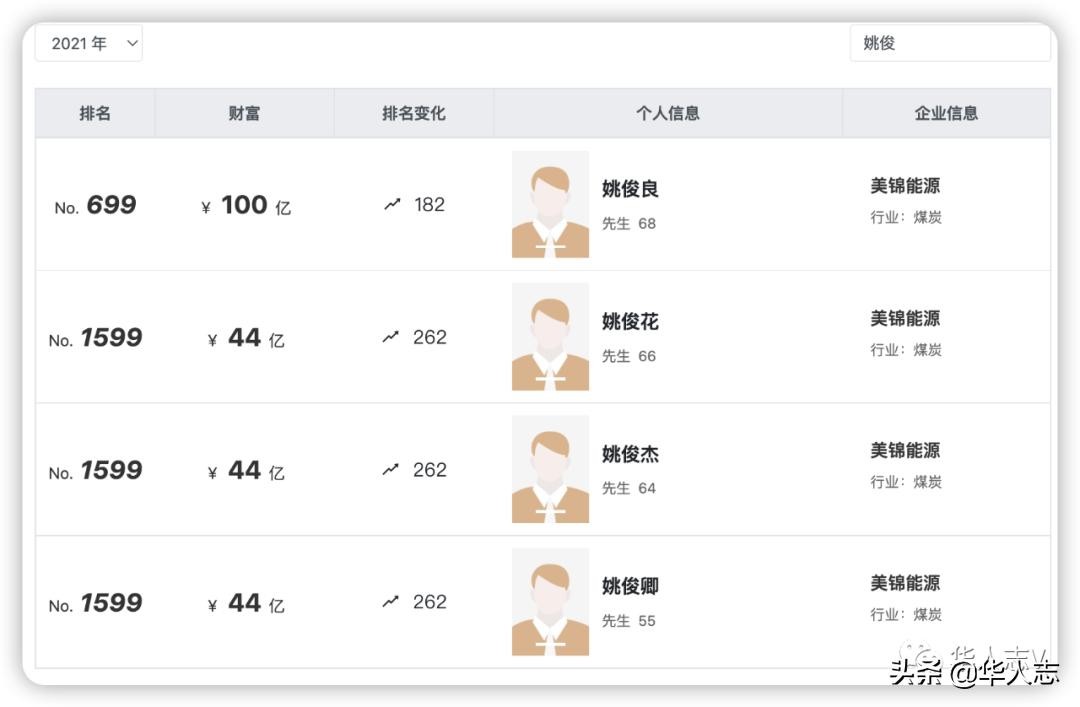
Task: Click the avatar of 姚俊卿
Action: pyautogui.click(x=550, y=602)
